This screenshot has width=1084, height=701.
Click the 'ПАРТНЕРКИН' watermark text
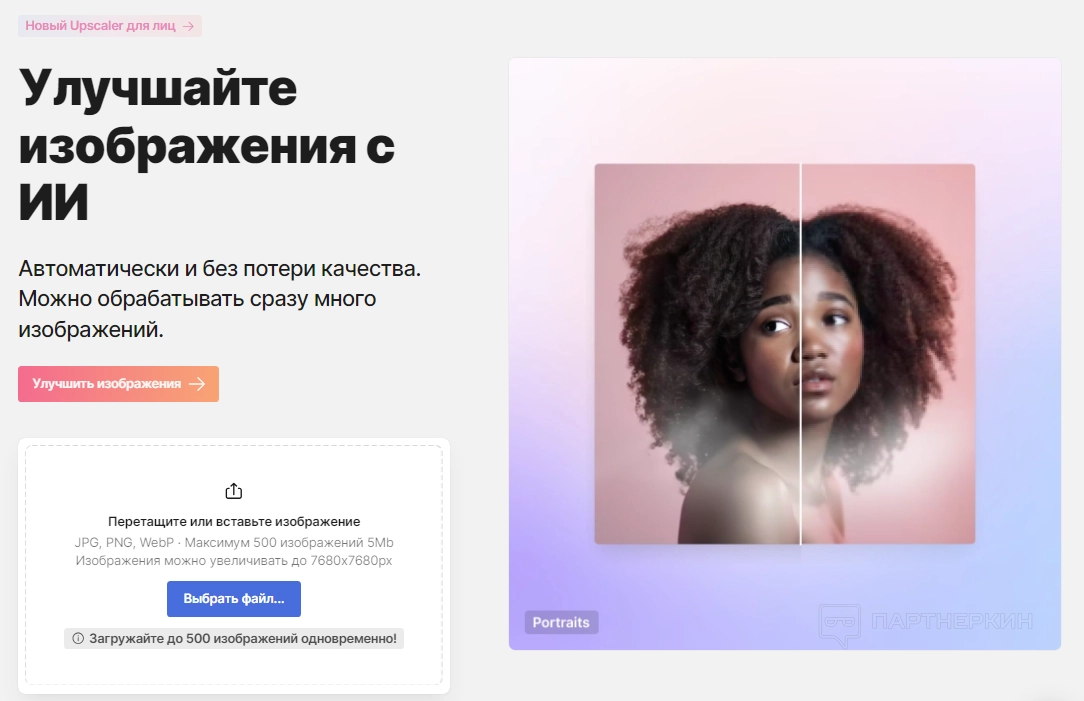tap(952, 621)
